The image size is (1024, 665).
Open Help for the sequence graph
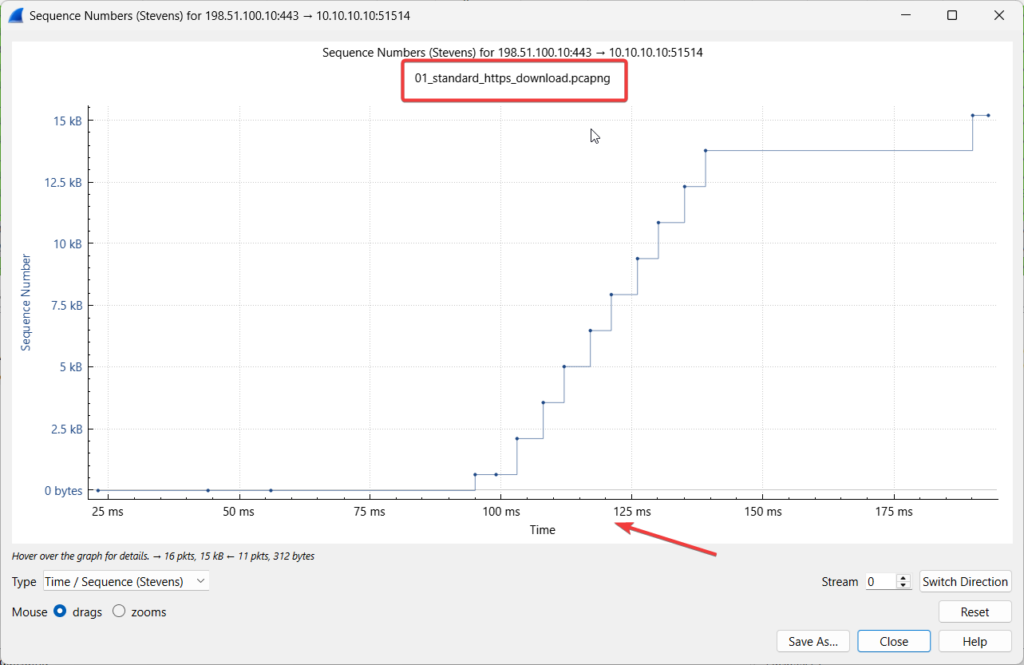click(x=974, y=641)
